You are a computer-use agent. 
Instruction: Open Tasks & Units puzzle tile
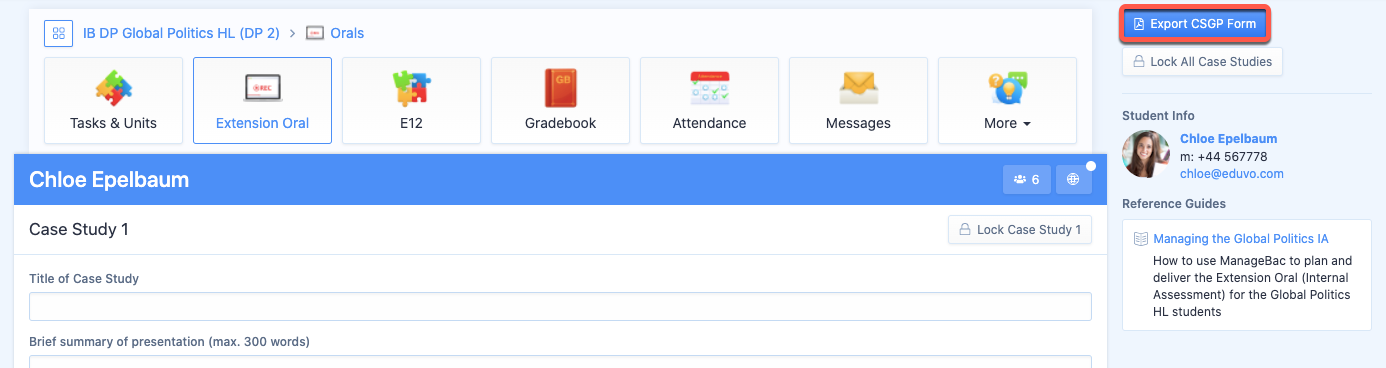pyautogui.click(x=114, y=100)
